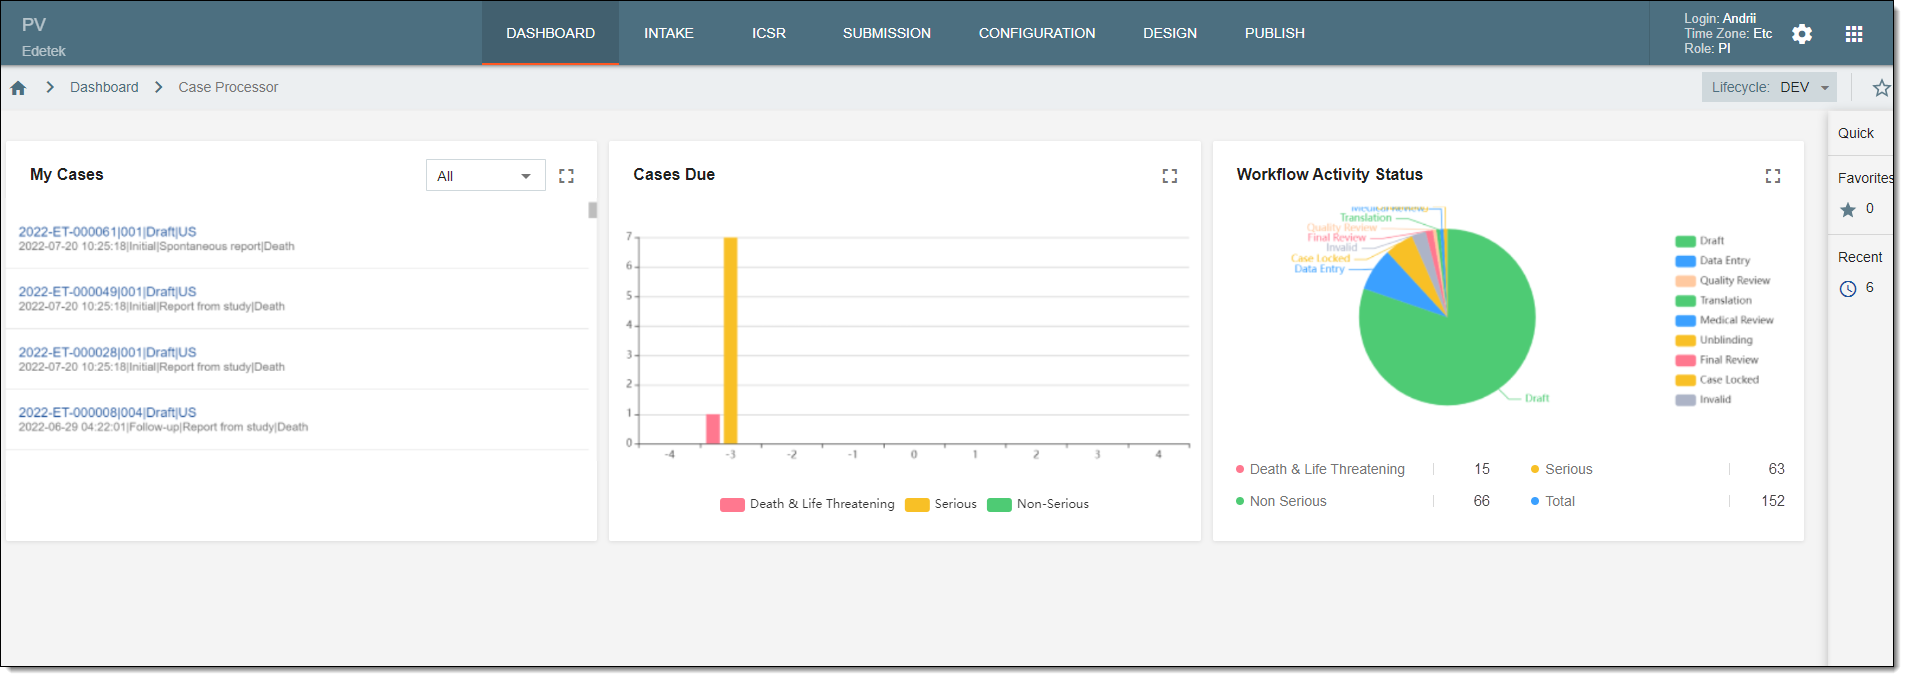Expand Workflow Activity Status panel fullscreen

(x=1773, y=176)
